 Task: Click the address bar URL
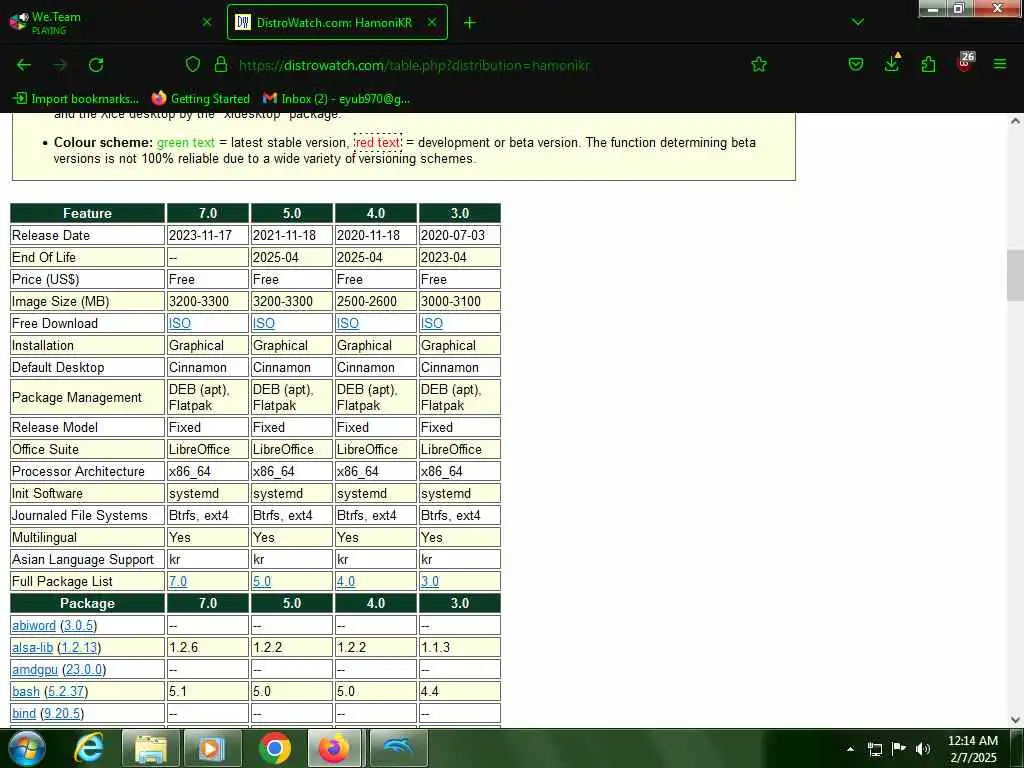[414, 65]
